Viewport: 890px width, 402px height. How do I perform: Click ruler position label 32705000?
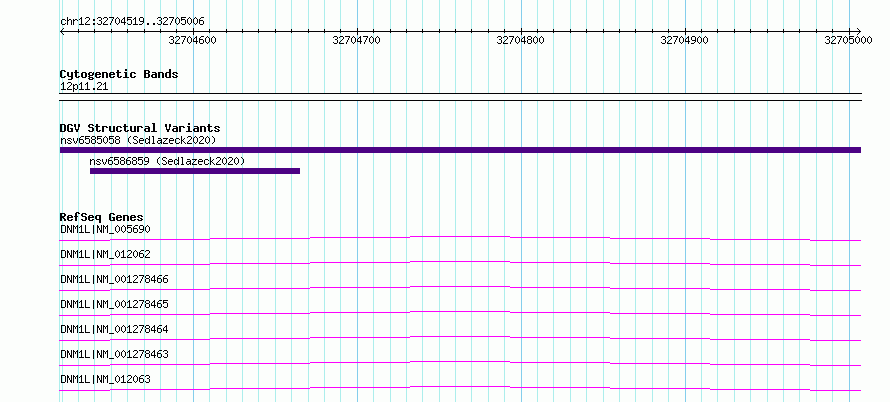[848, 40]
